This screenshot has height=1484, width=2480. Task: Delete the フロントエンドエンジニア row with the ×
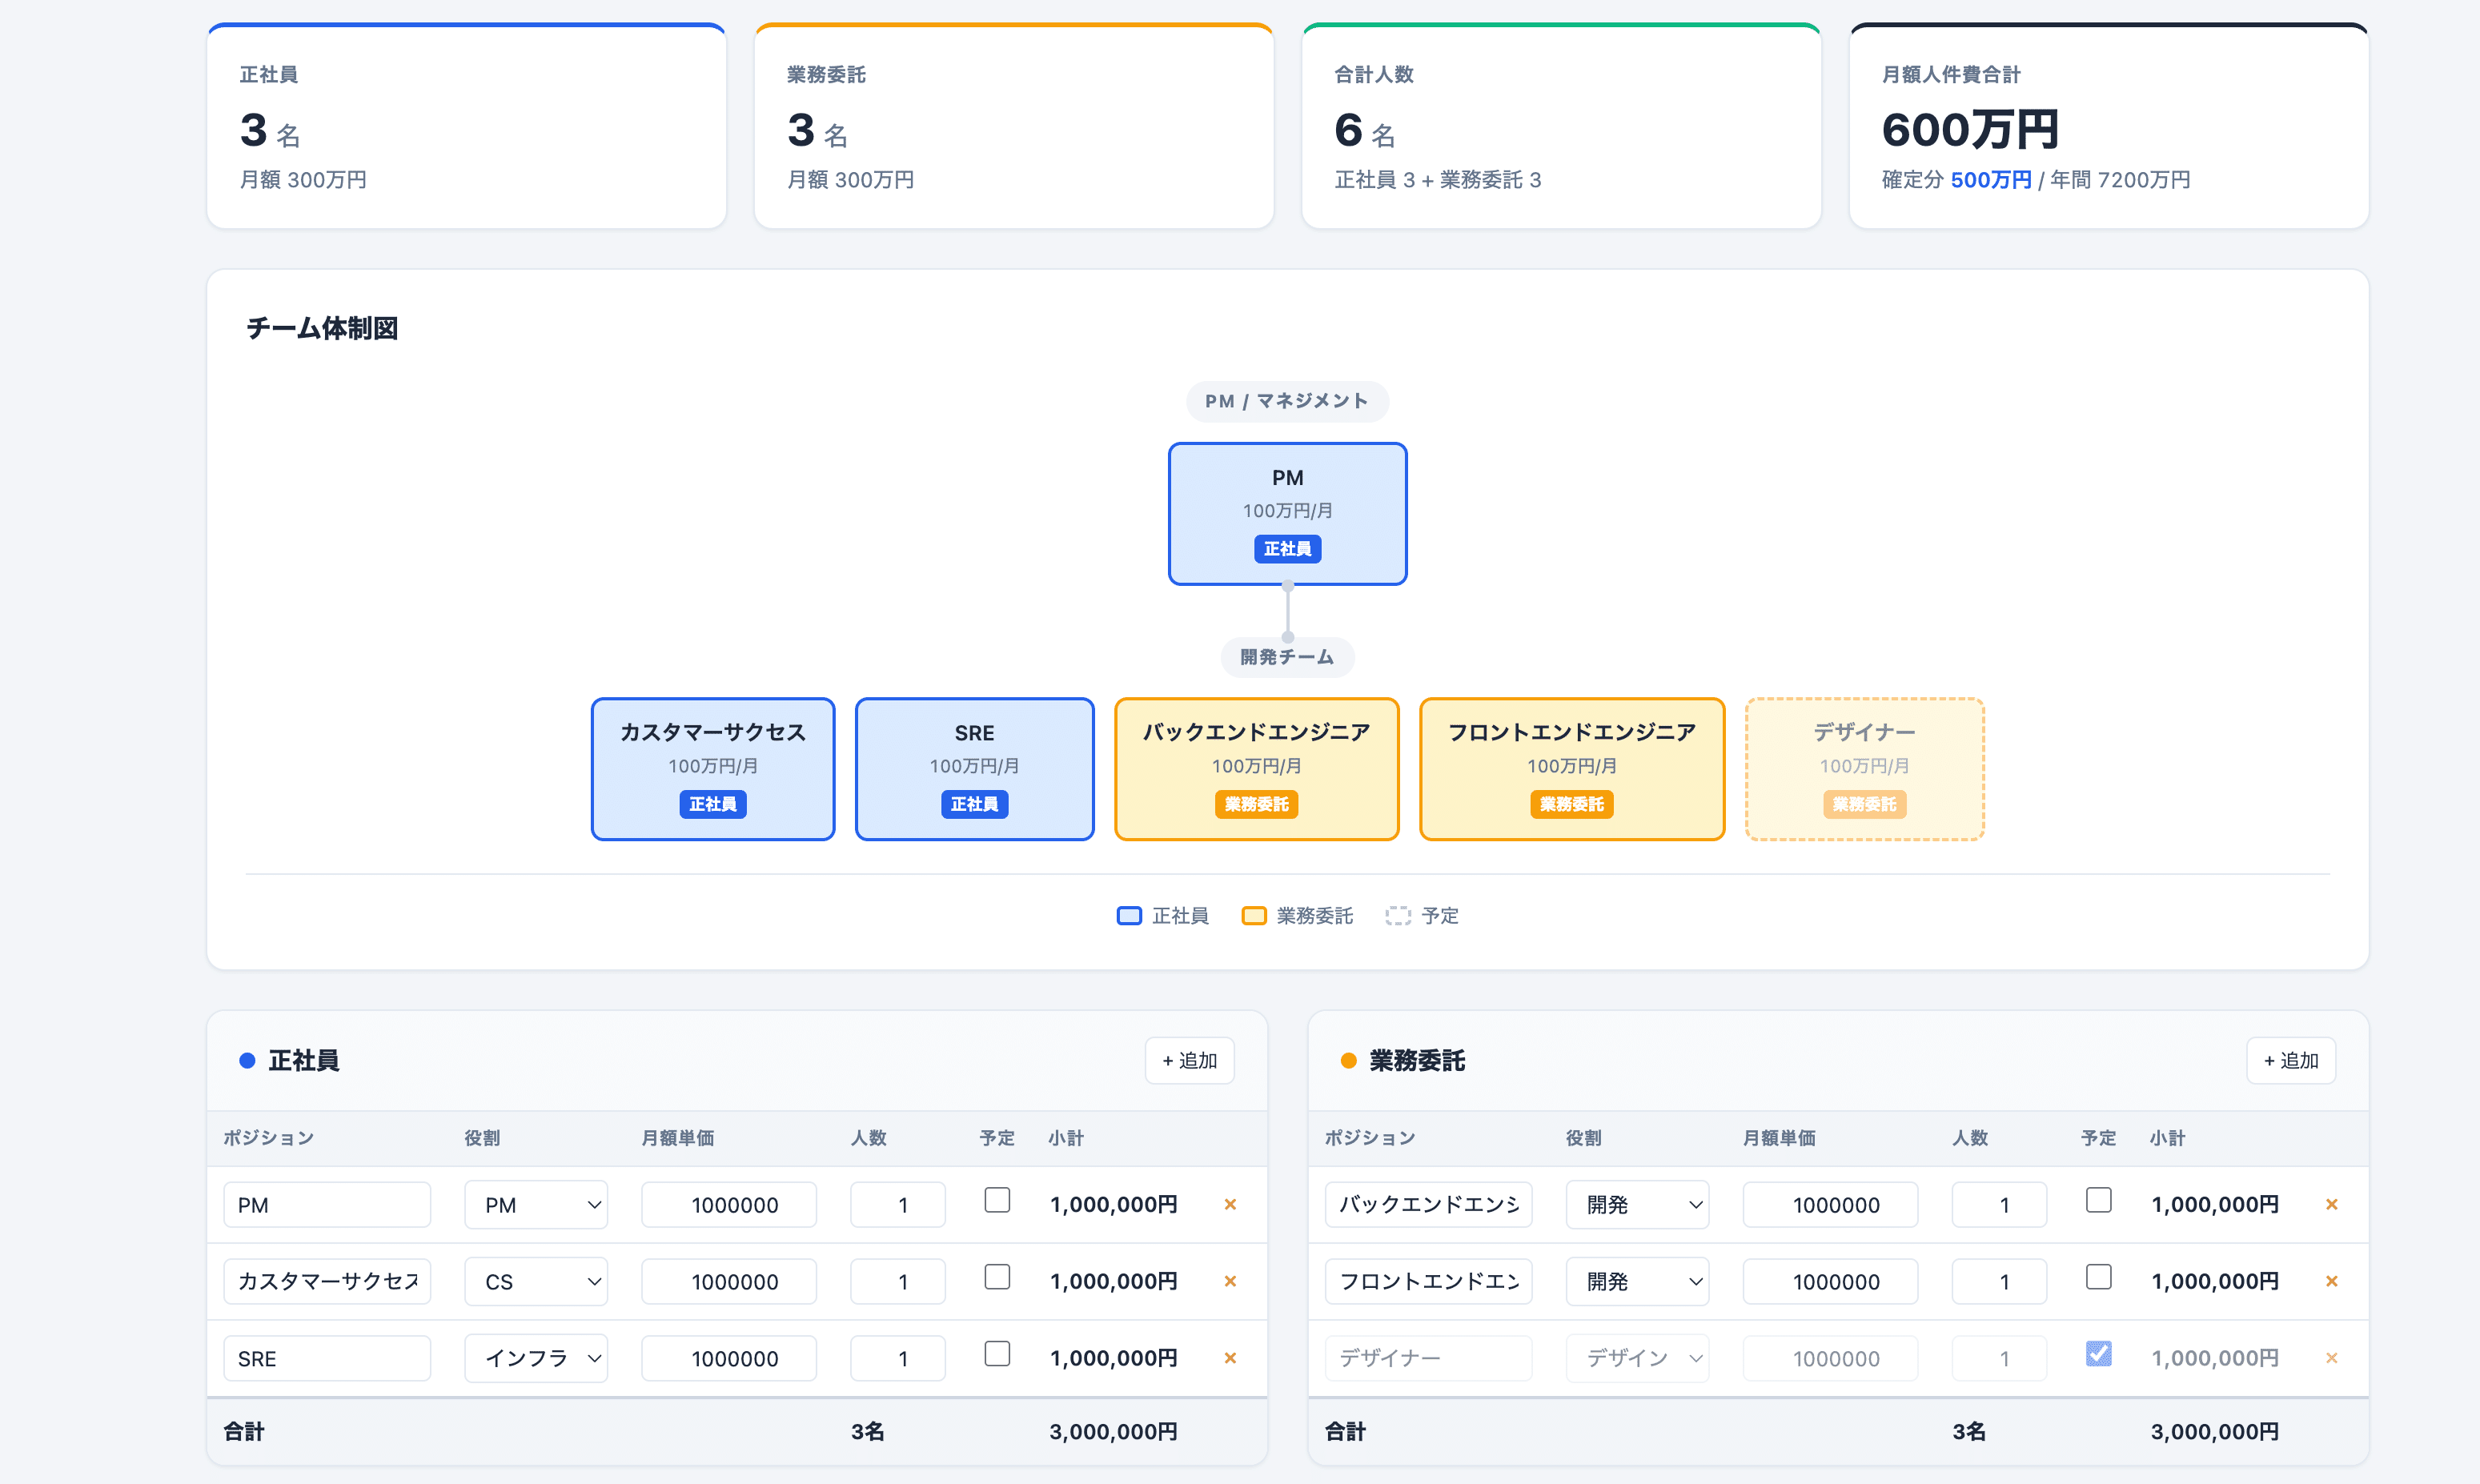(2331, 1281)
